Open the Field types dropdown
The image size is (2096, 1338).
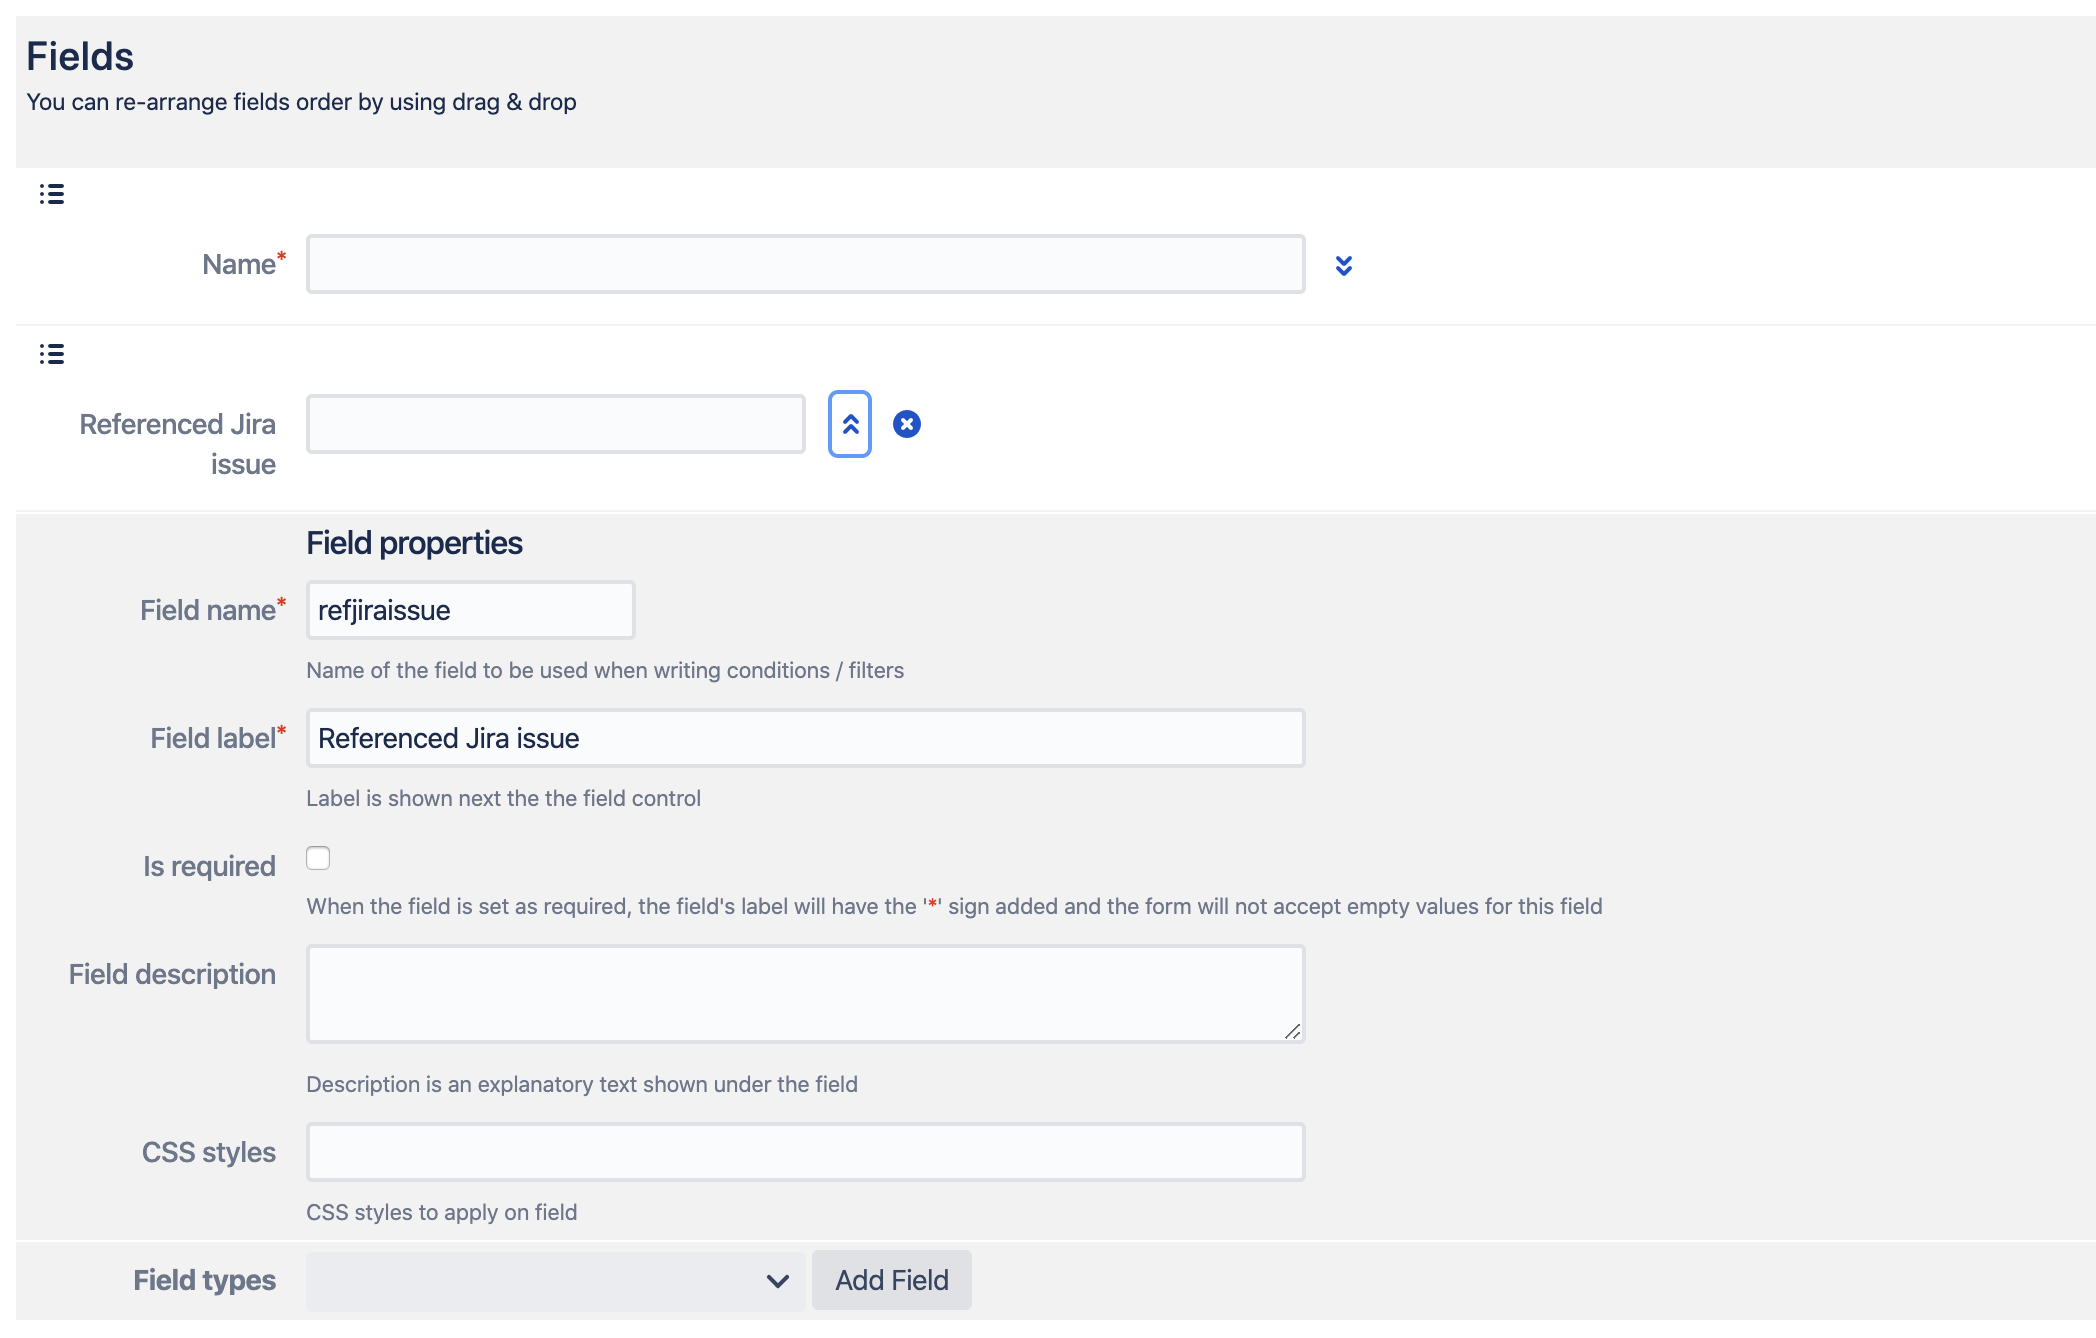555,1281
